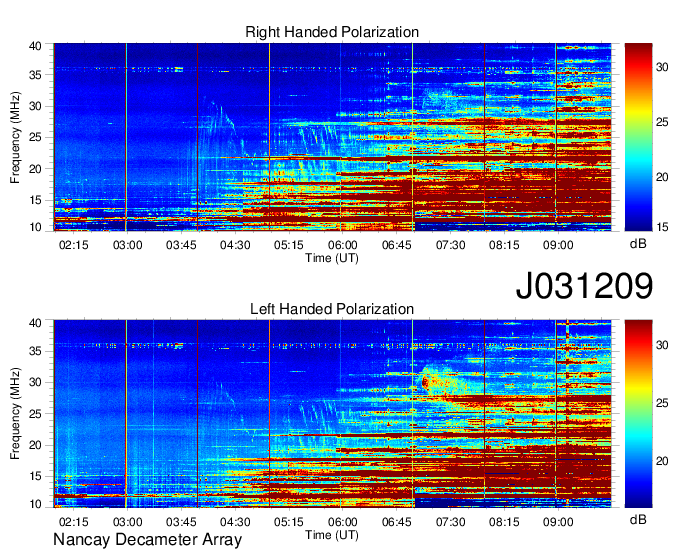Click the 20 label on lower color bar
Viewport: 680px width, 552px height.
[x=662, y=461]
